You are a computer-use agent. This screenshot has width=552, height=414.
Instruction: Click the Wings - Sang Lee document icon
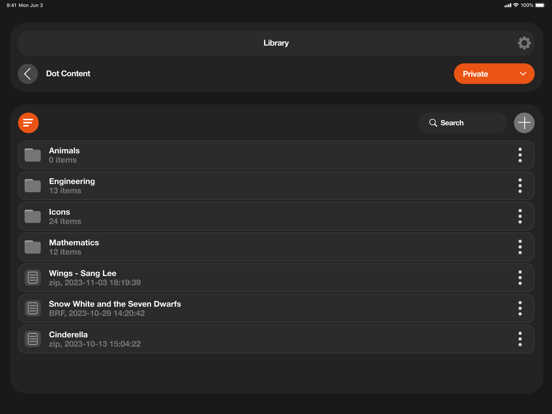(33, 278)
